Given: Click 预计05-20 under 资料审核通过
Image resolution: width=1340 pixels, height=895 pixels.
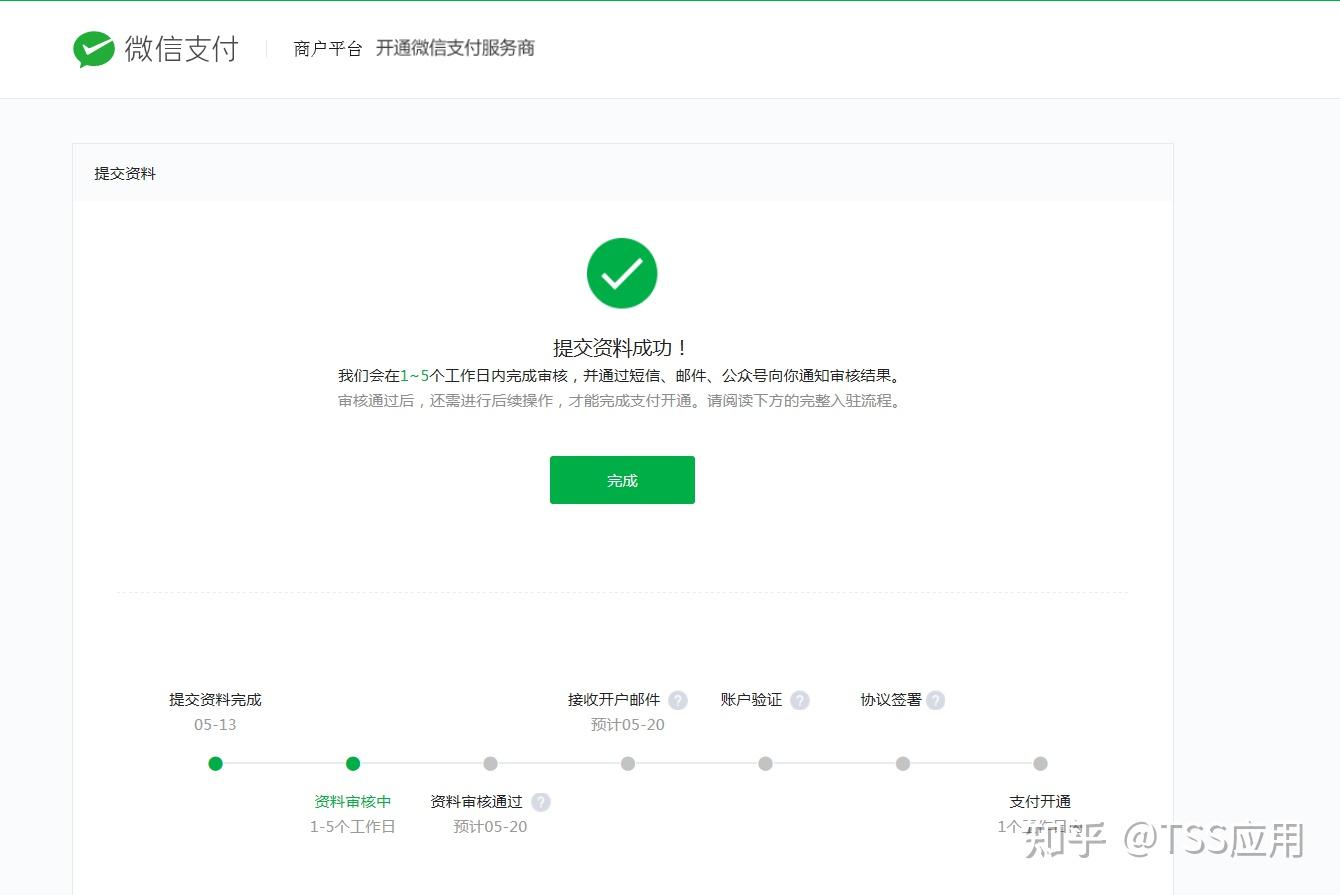Looking at the screenshot, I should (490, 827).
